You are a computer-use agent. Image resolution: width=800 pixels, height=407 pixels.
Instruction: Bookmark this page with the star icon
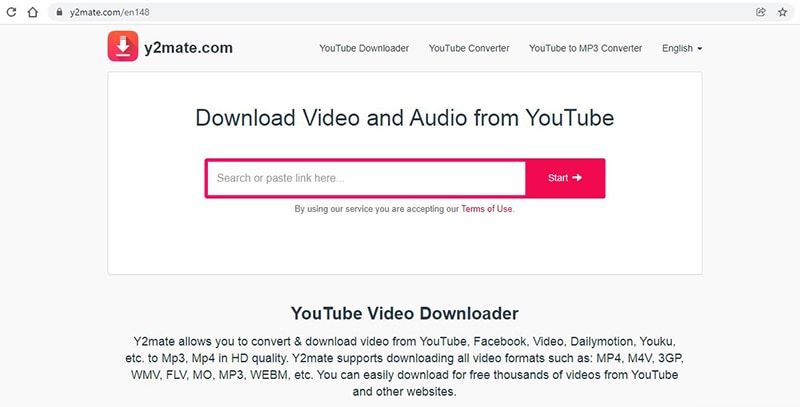pos(783,12)
